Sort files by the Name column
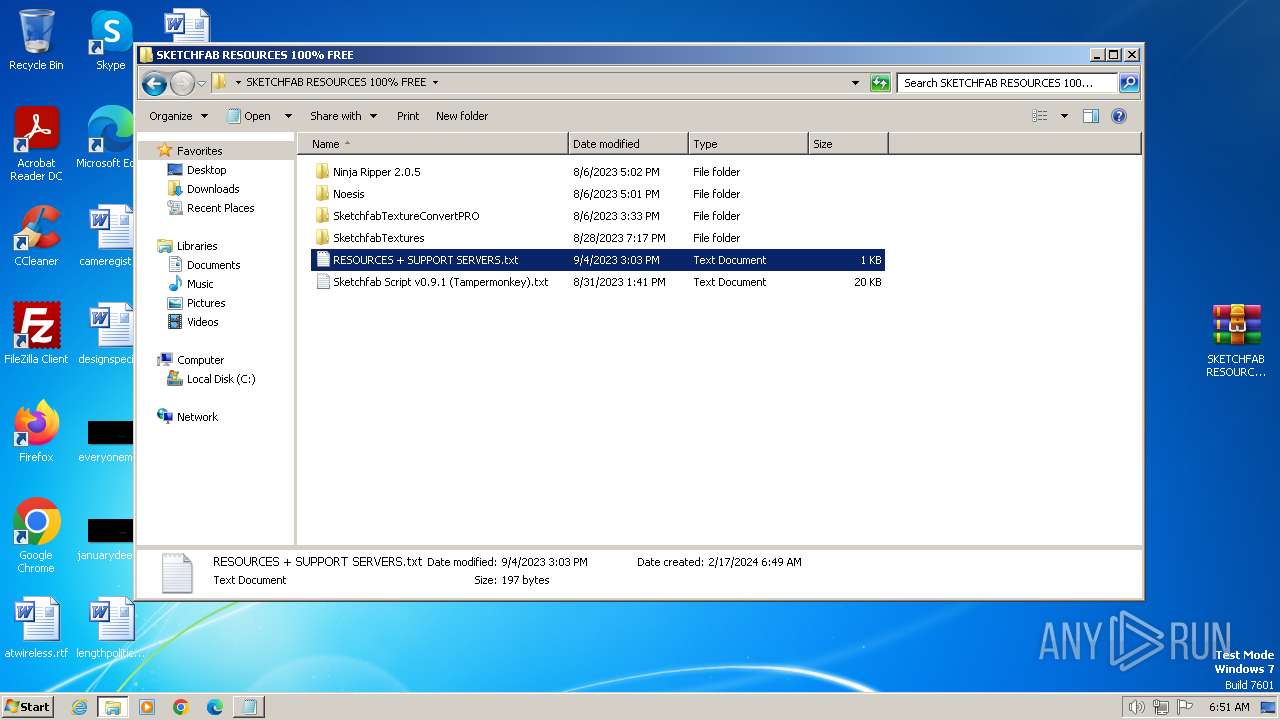1280x720 pixels. pyautogui.click(x=433, y=144)
